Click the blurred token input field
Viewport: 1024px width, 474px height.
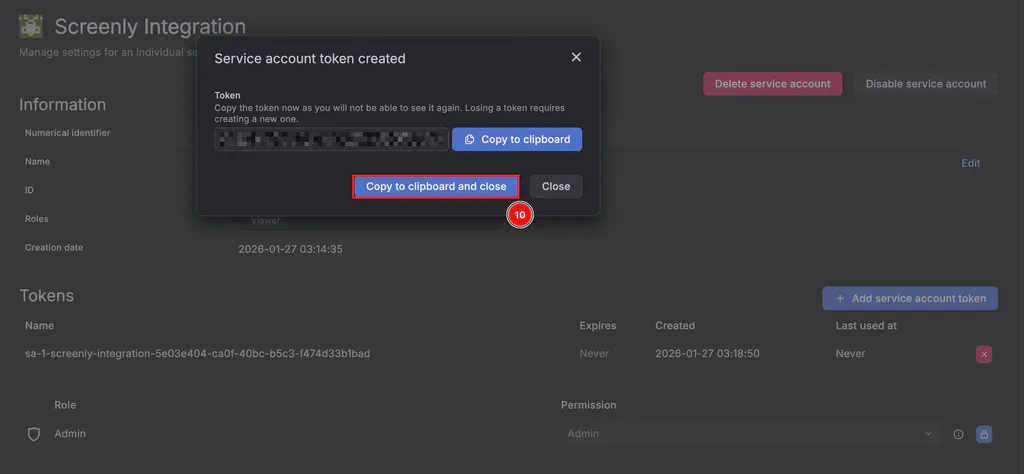331,139
